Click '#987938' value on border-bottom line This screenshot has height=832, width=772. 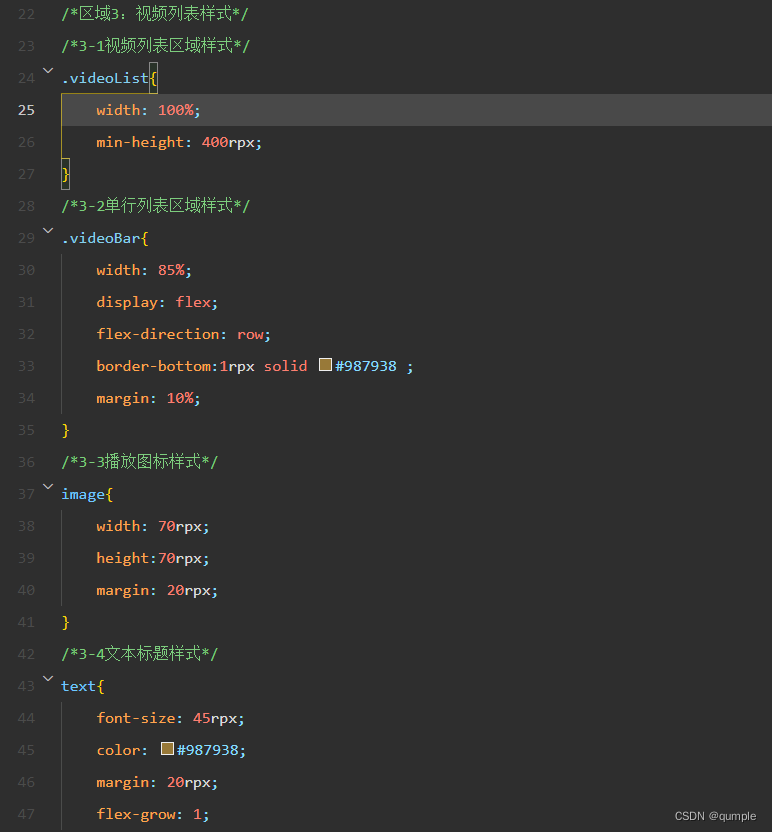(x=366, y=366)
